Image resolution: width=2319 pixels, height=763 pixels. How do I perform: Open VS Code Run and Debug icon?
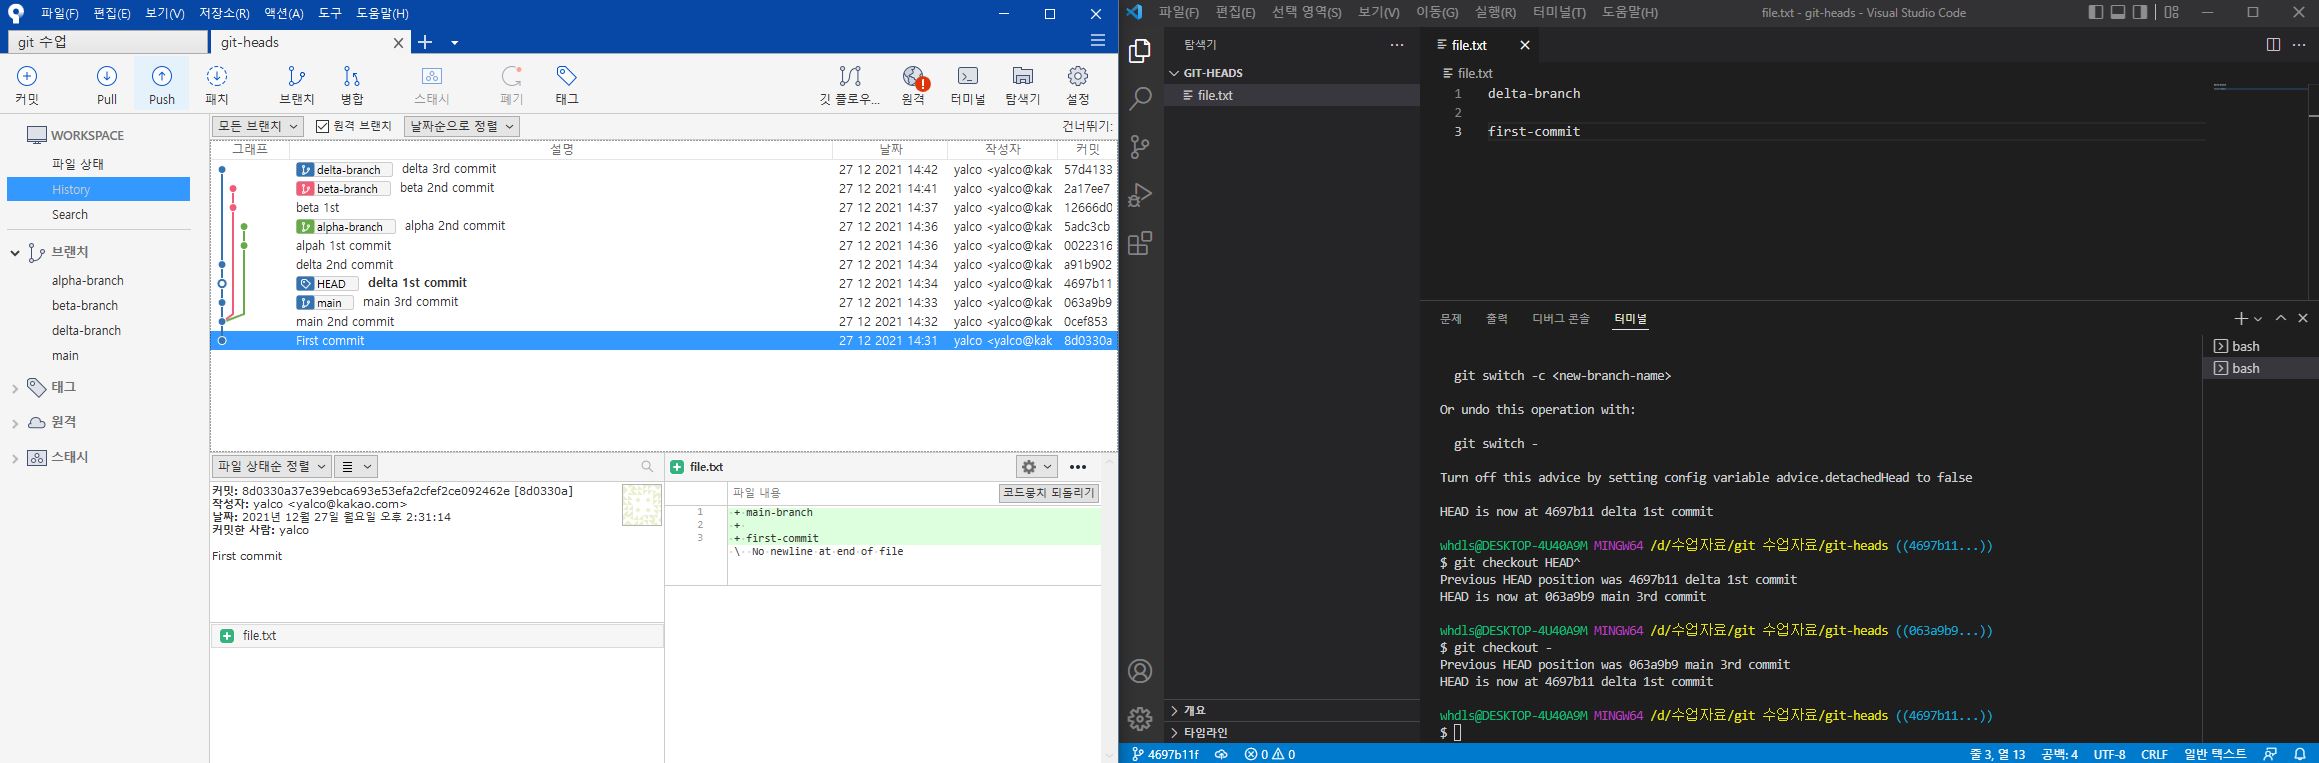(1140, 195)
